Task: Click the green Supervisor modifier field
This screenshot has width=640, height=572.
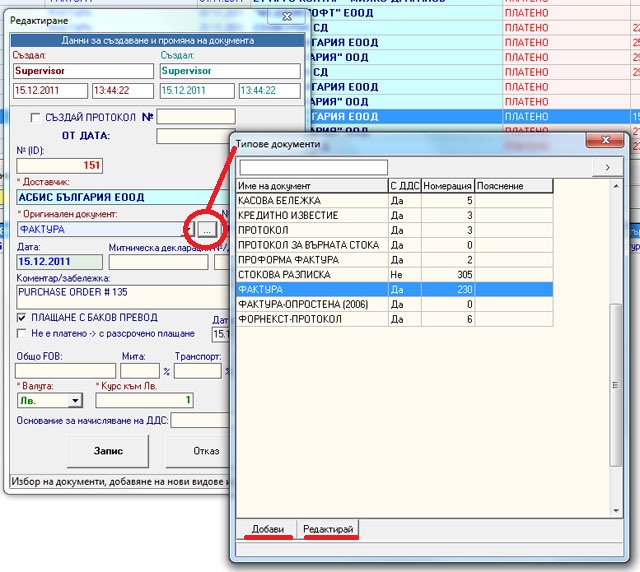Action: pyautogui.click(x=230, y=71)
